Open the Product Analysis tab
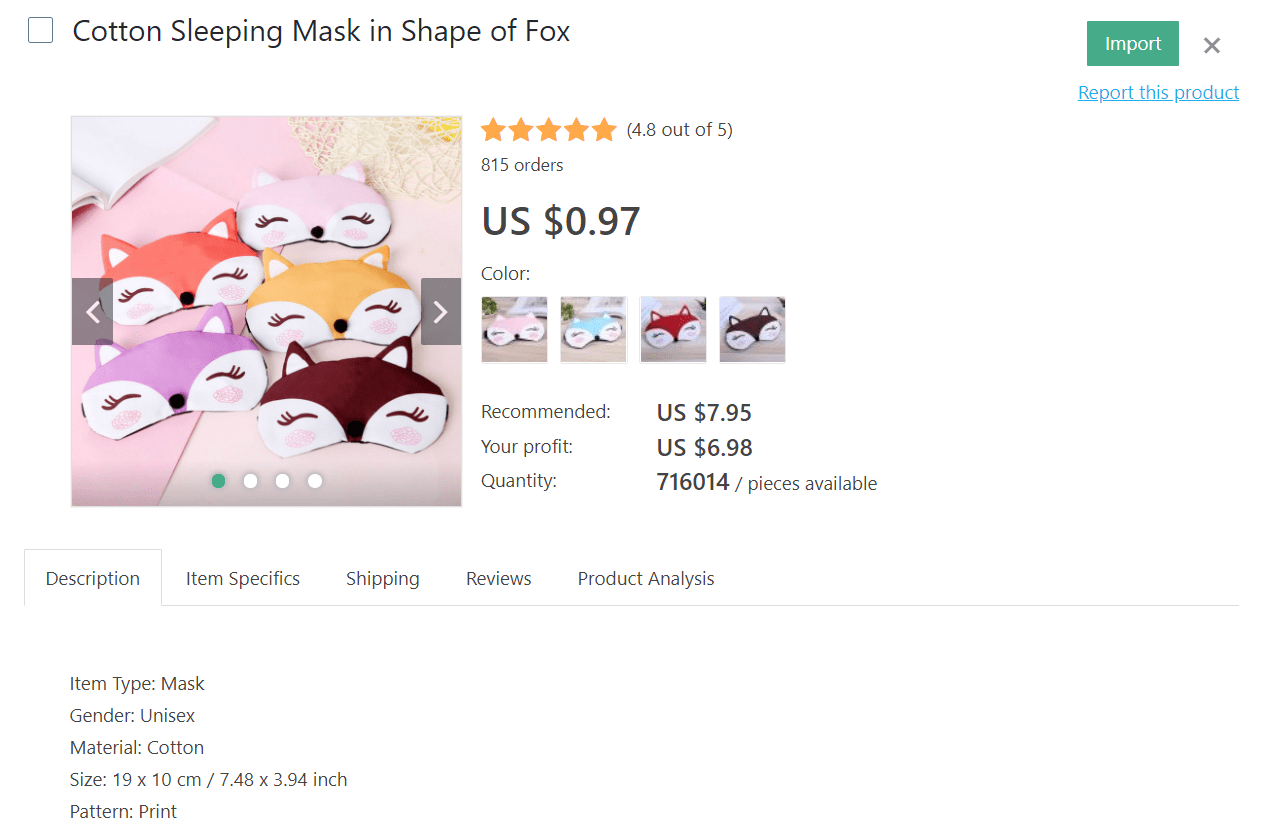Image resolution: width=1261 pixels, height=829 pixels. click(x=645, y=578)
